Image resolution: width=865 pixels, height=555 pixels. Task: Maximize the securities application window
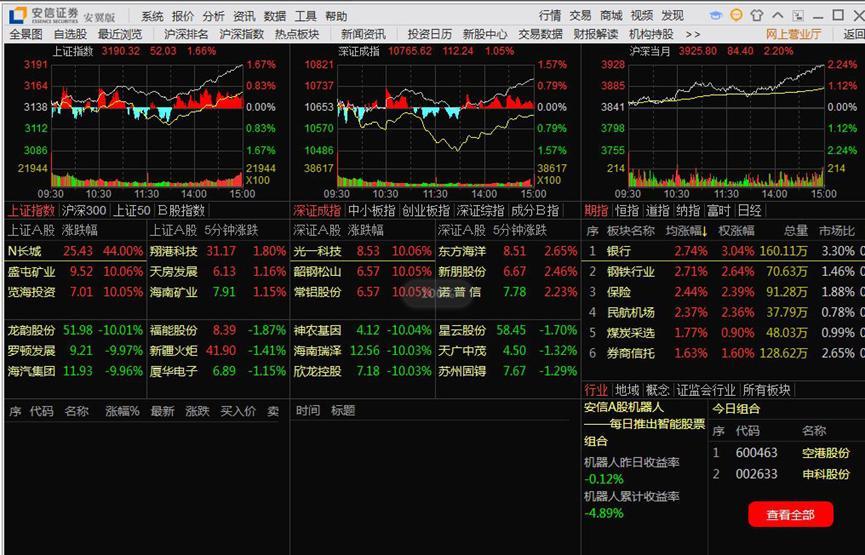point(838,15)
